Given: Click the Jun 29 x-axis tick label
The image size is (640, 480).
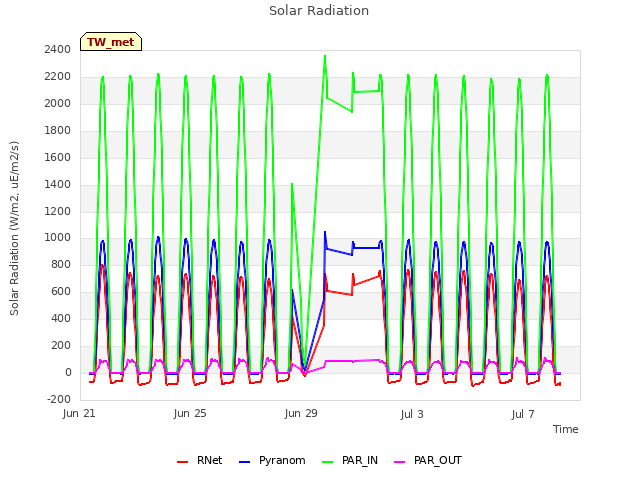Looking at the screenshot, I should click(301, 413).
